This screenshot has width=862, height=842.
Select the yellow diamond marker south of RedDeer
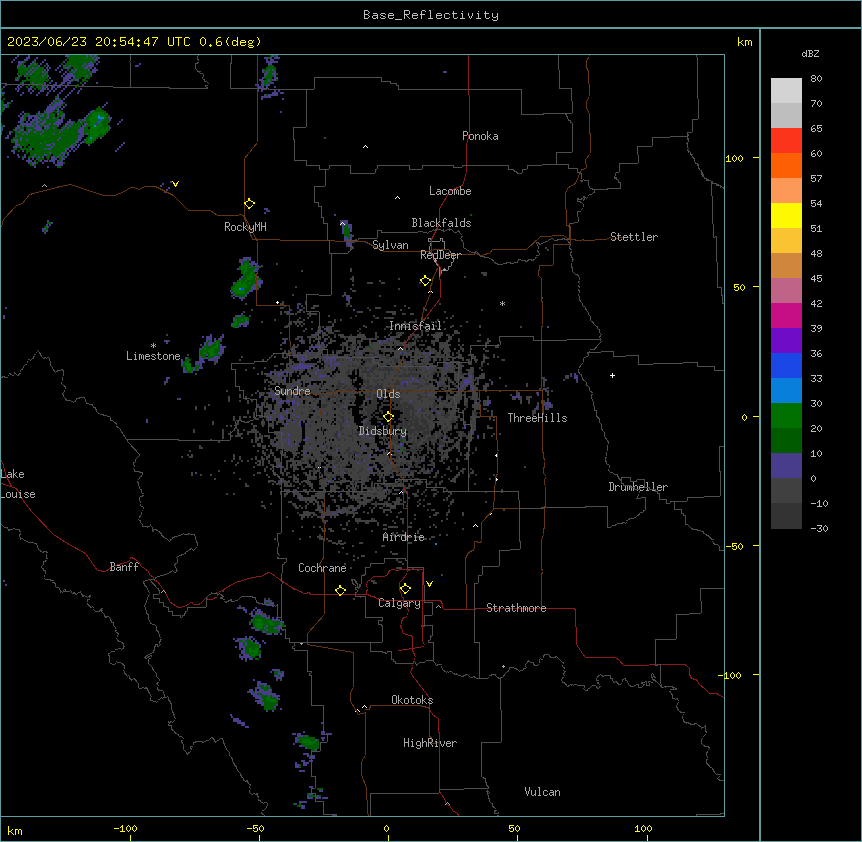426,281
